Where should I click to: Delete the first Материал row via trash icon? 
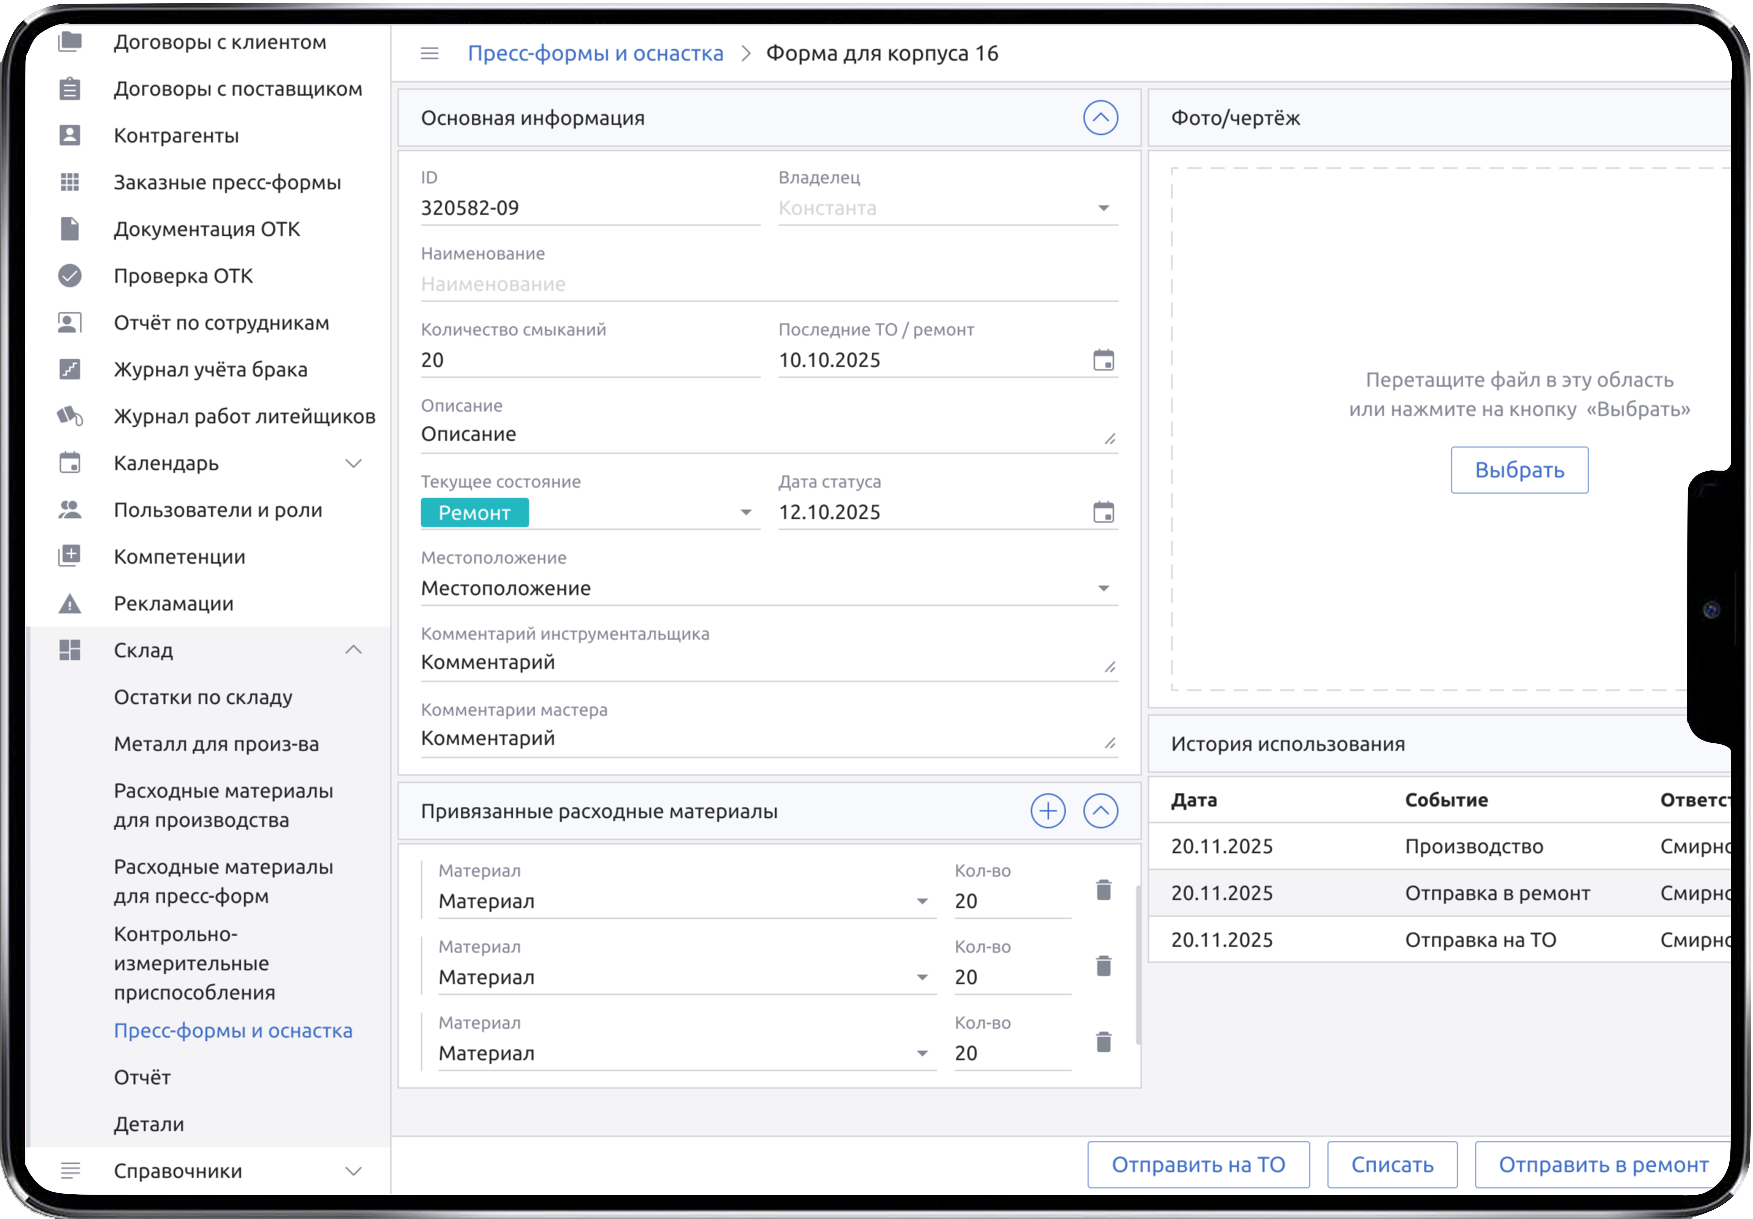1103,889
